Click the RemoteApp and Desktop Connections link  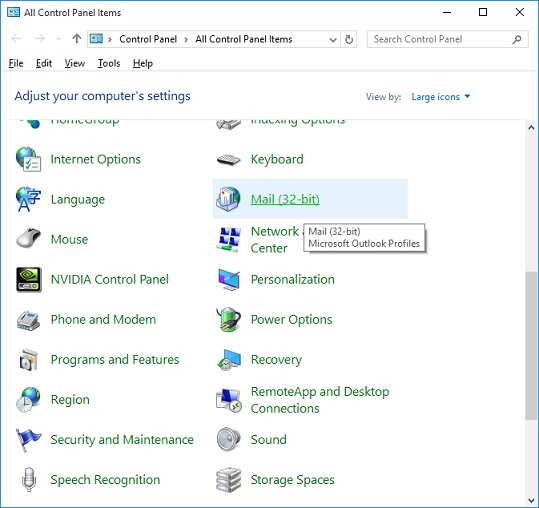tap(320, 400)
